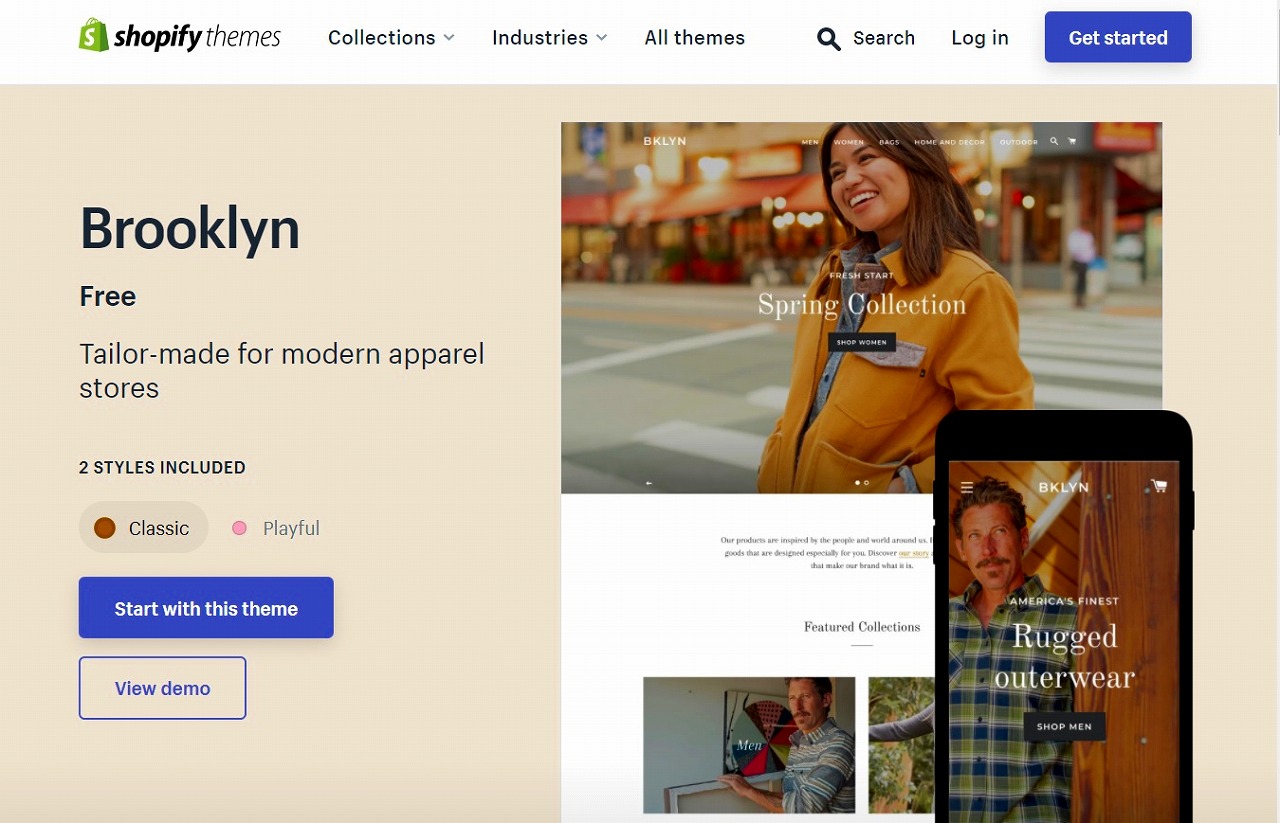Expand the Collections dropdown menu
Image resolution: width=1280 pixels, height=823 pixels.
coord(391,38)
